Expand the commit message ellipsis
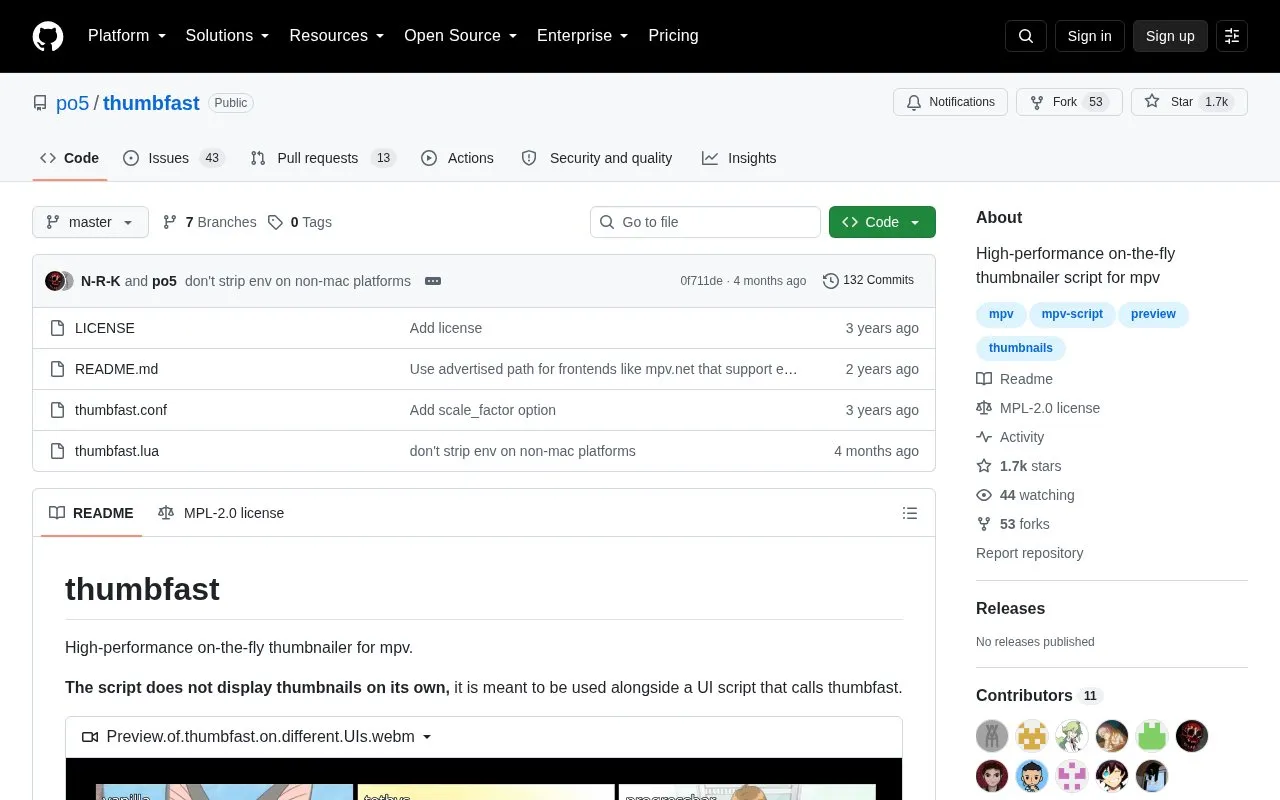This screenshot has width=1280, height=800. [x=433, y=281]
